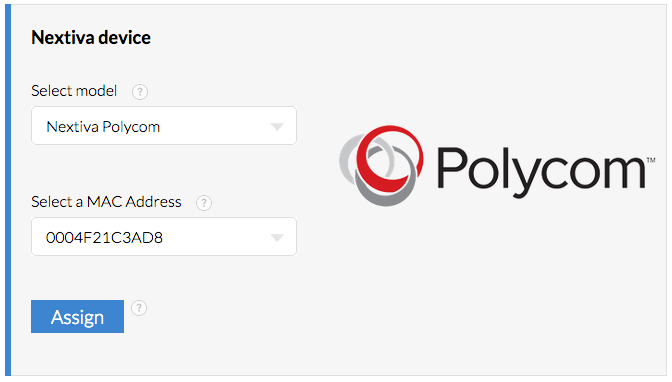The height and width of the screenshot is (382, 672).
Task: Open help tooltip for Select a MAC Address
Action: tap(204, 202)
